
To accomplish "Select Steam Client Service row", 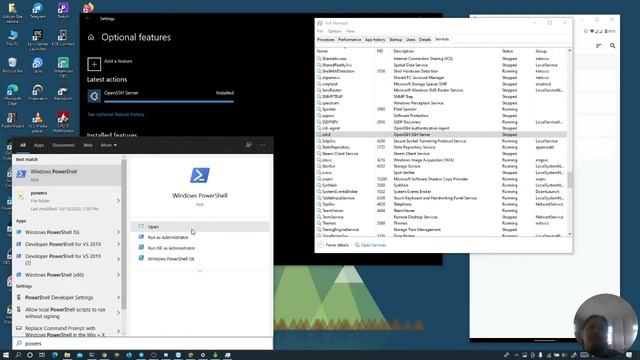I will (x=441, y=153).
